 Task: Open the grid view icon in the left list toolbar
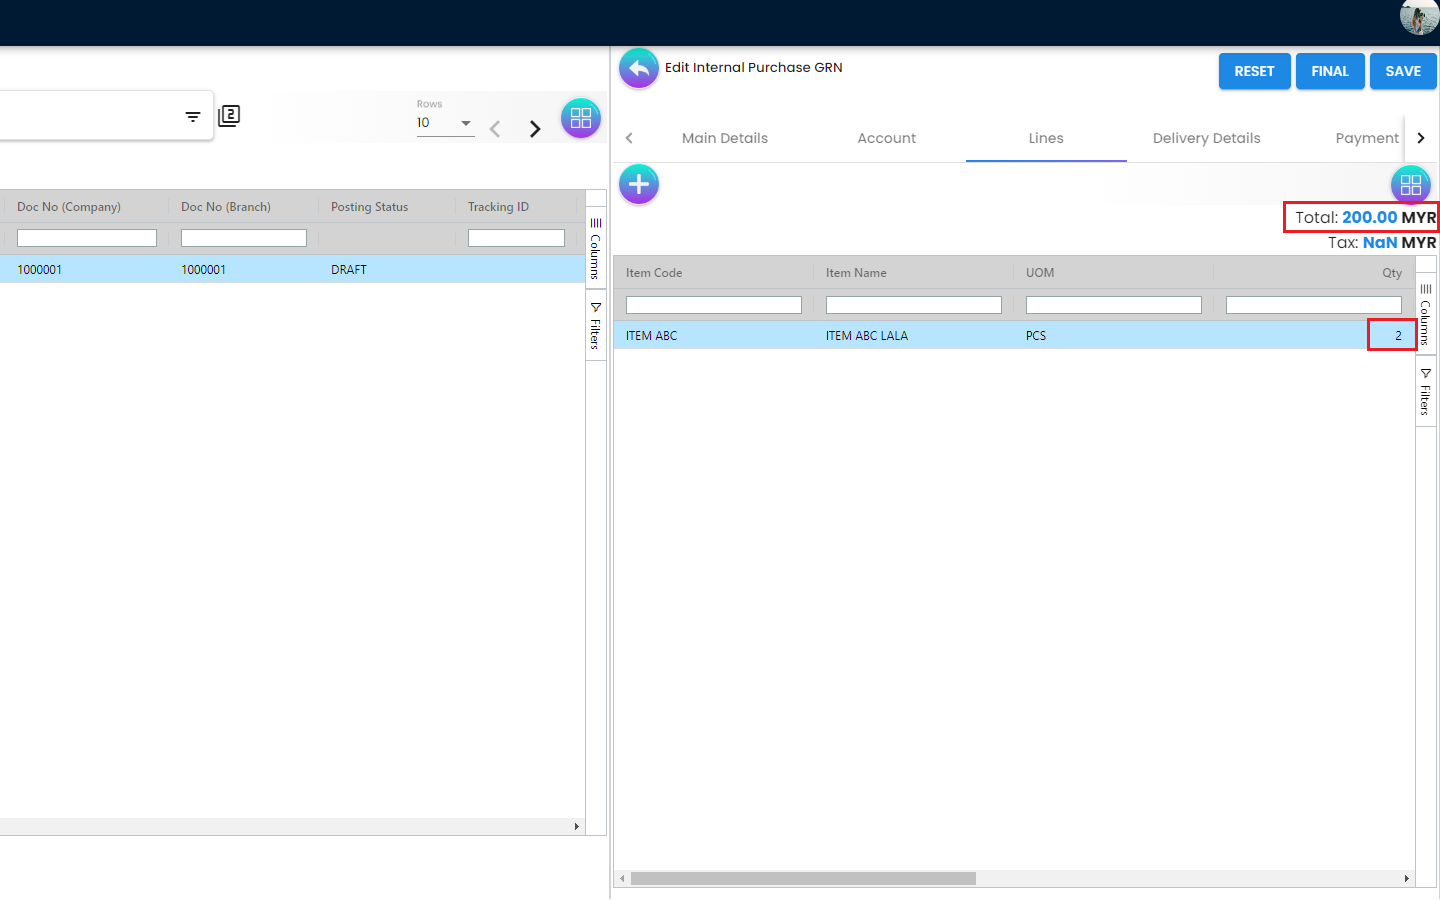point(580,119)
